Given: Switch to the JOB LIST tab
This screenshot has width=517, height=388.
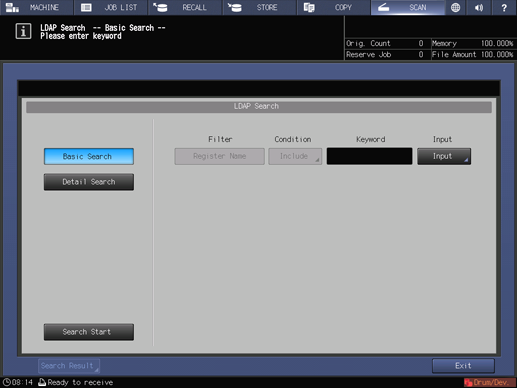Looking at the screenshot, I should tap(111, 7).
